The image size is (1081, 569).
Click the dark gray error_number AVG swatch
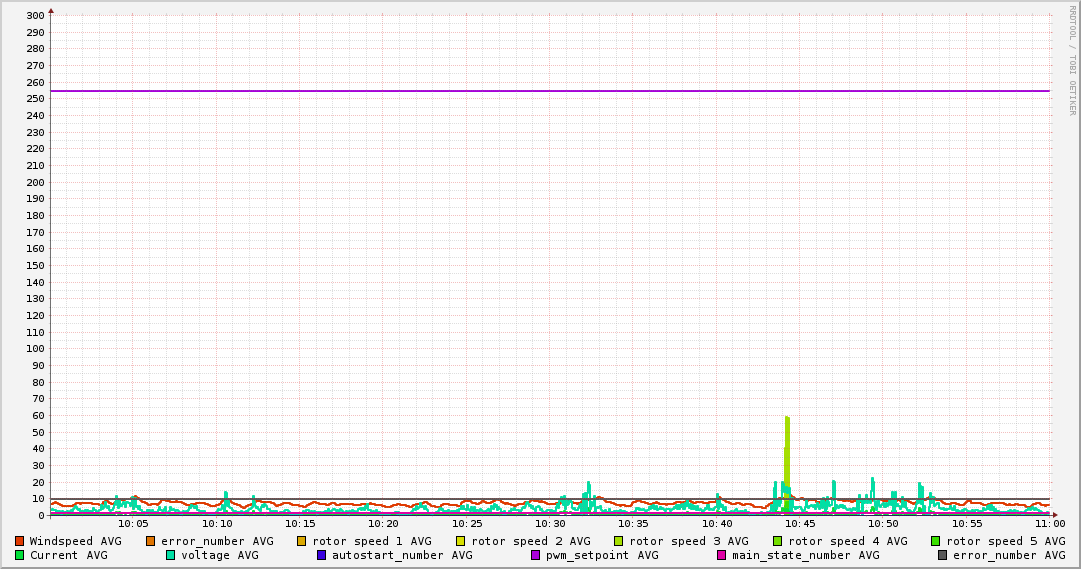[x=943, y=555]
